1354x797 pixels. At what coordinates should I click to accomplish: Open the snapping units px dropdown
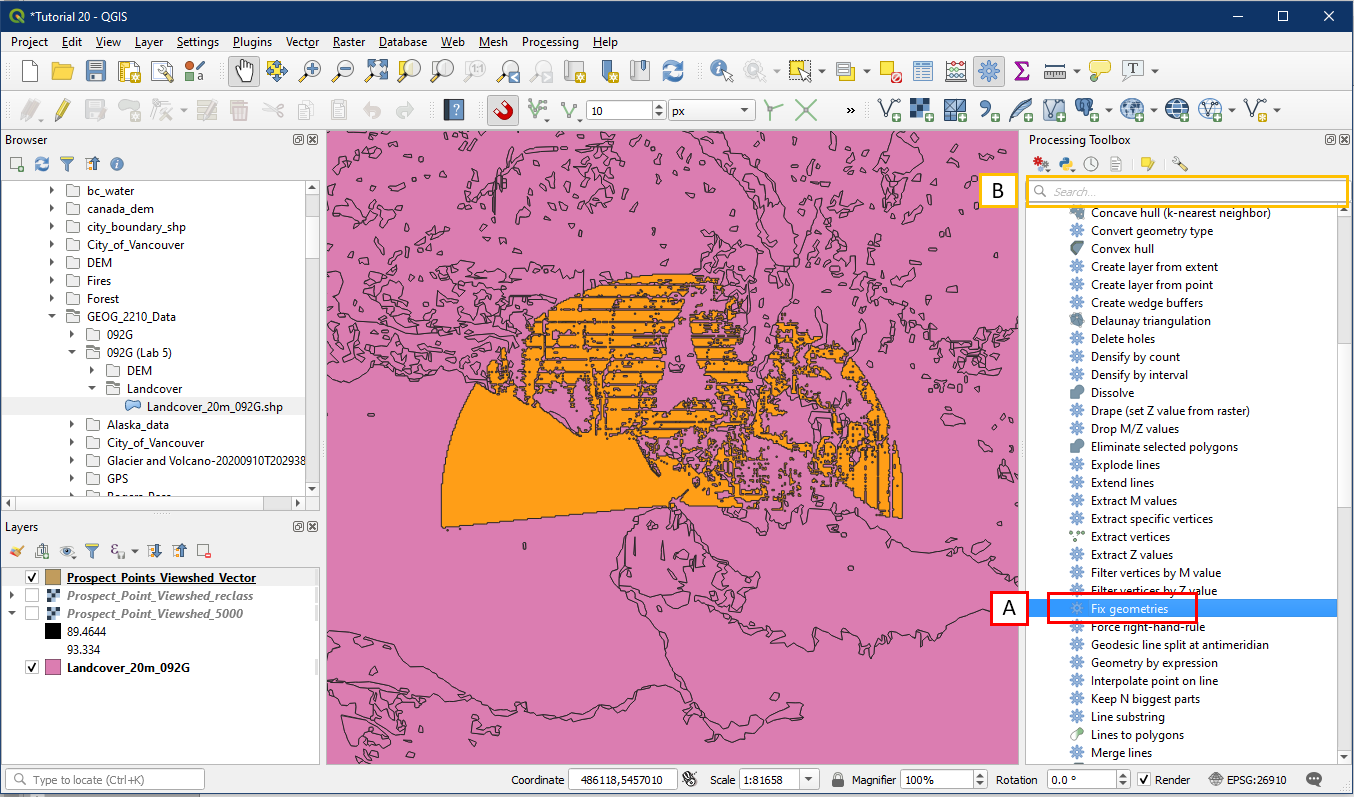712,110
